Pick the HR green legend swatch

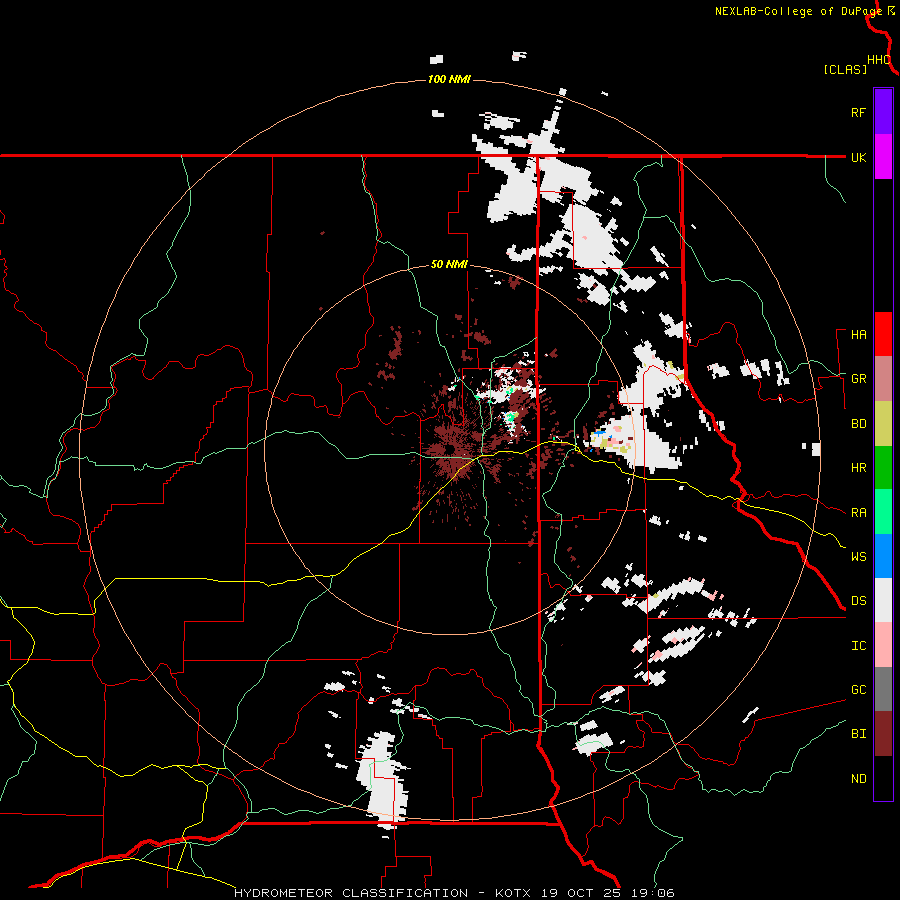tap(883, 468)
